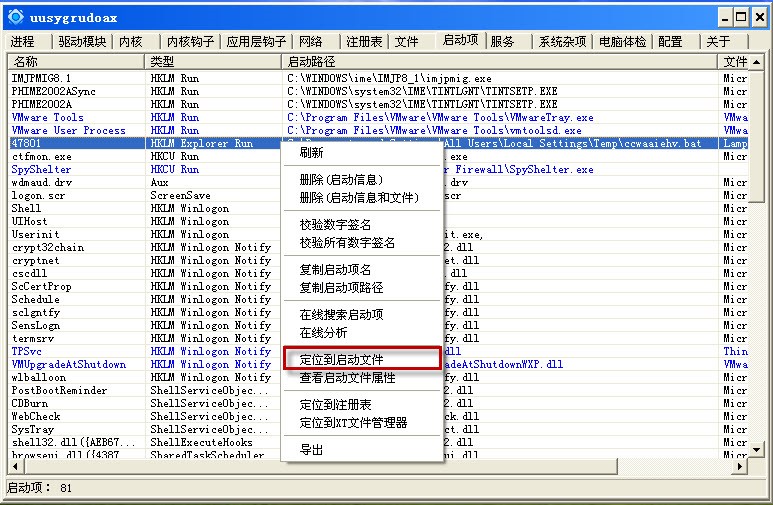Select 在线分析 menu entry
The height and width of the screenshot is (505, 773).
362,332
